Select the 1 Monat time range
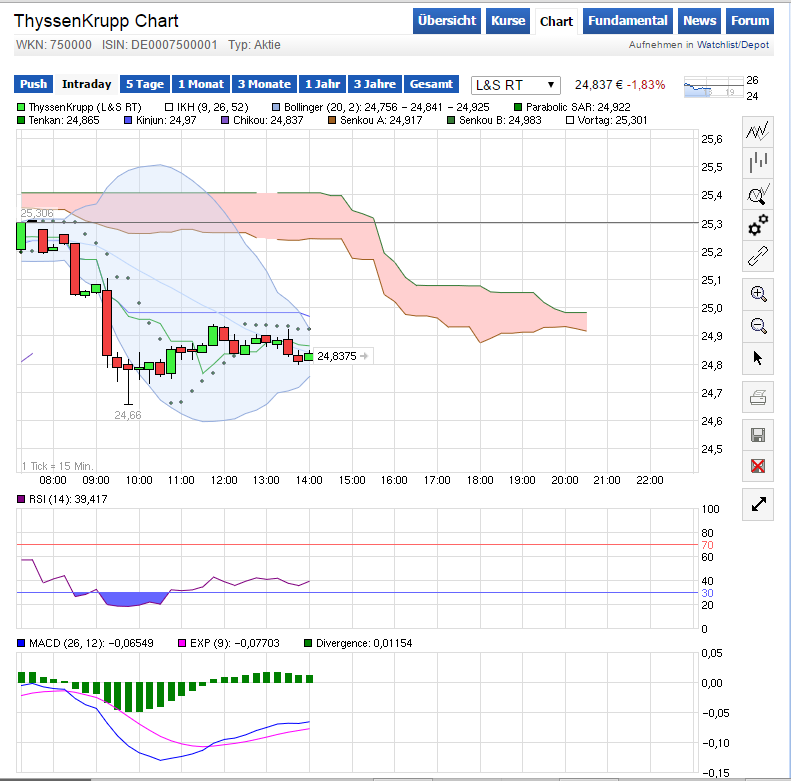Screen dimensions: 791x781 pos(201,85)
